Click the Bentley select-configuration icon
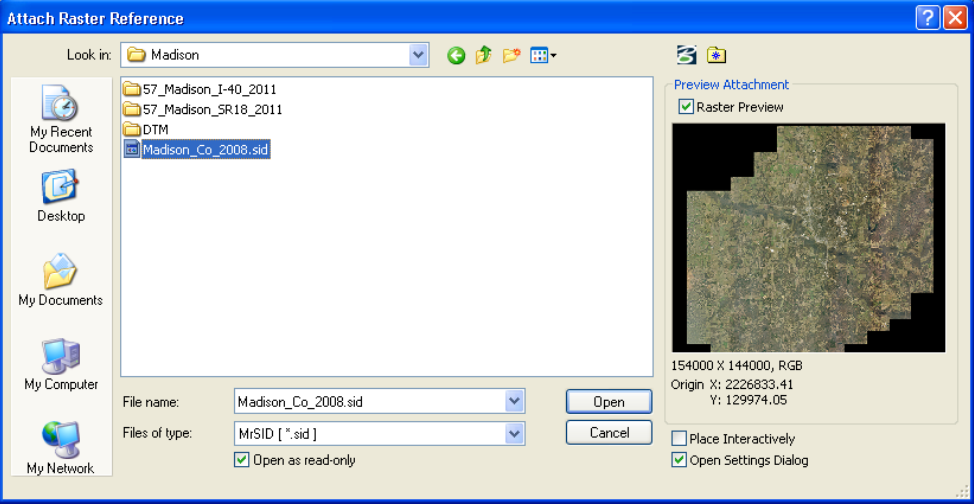The width and height of the screenshot is (974, 504). coord(687,55)
